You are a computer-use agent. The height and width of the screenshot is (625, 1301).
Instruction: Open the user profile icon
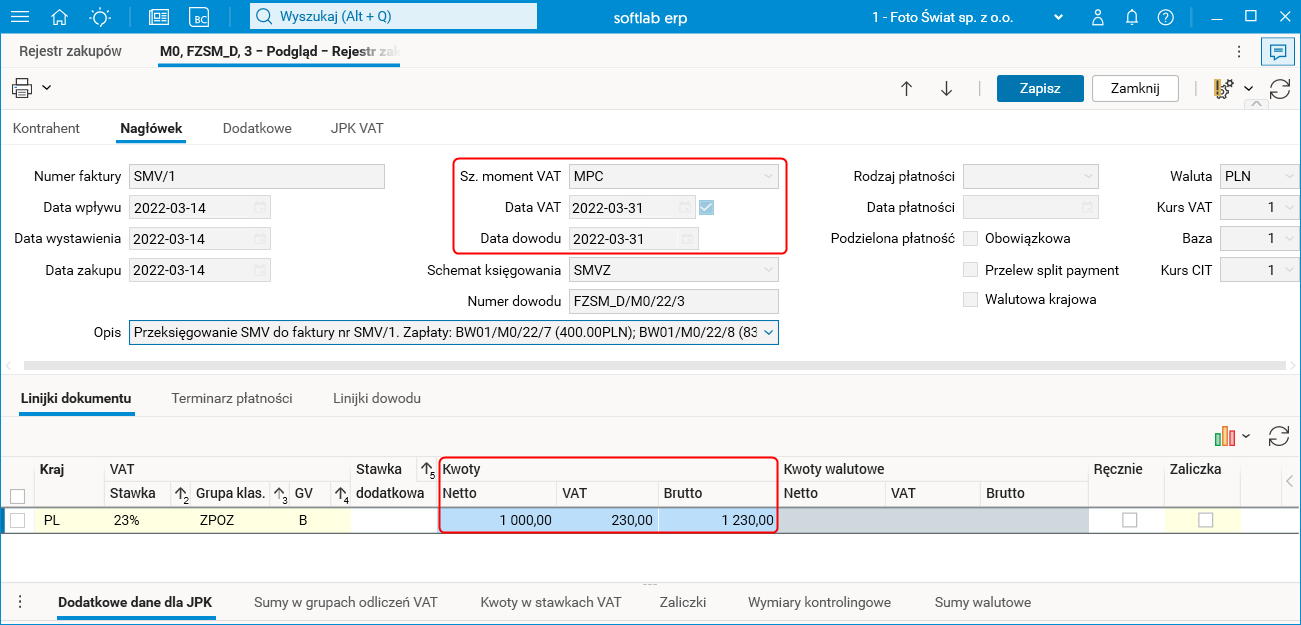(1098, 17)
